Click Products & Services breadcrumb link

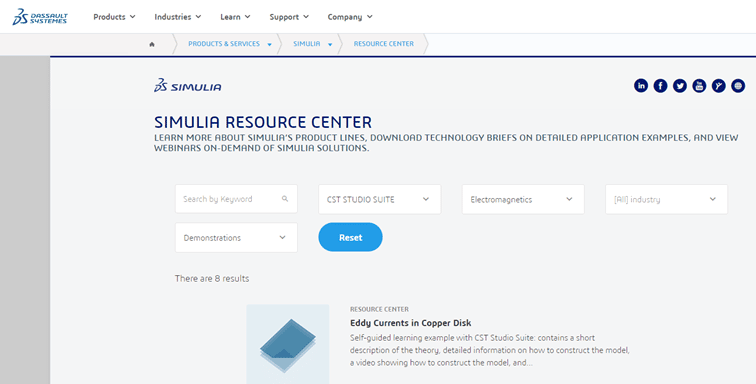(224, 44)
